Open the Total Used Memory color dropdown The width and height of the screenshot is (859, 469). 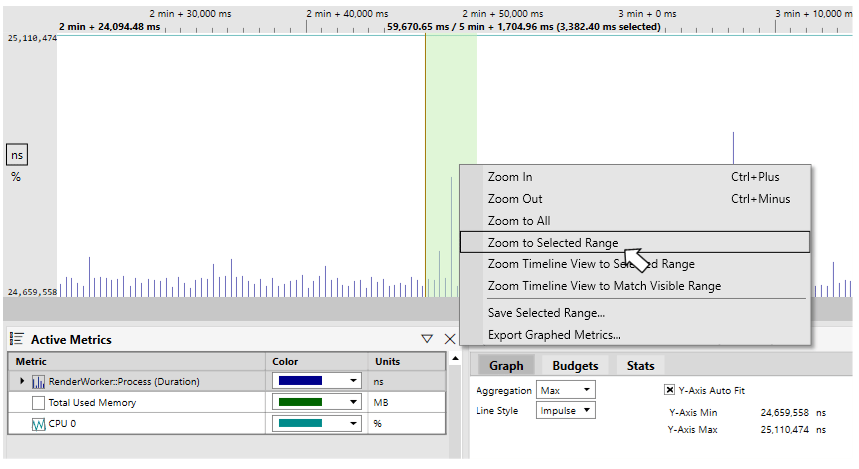pyautogui.click(x=353, y=402)
